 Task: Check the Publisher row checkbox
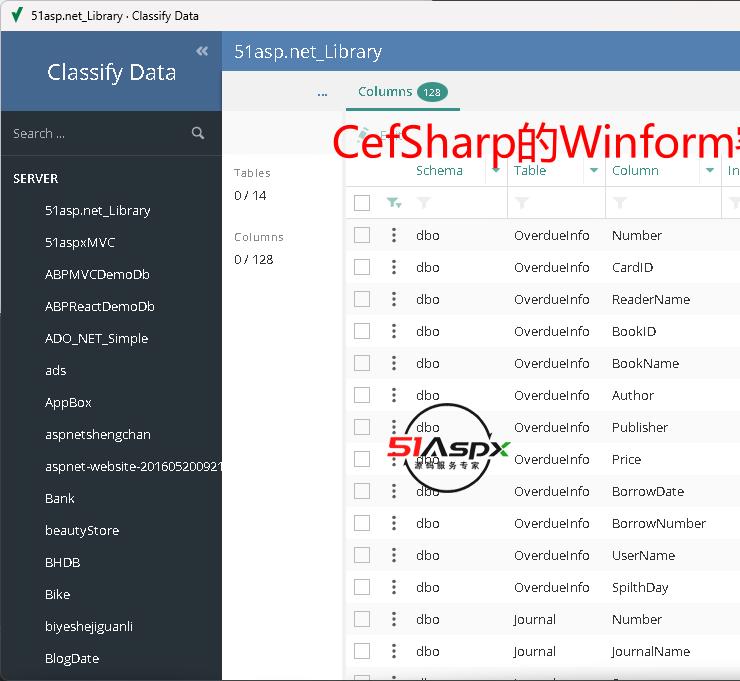[362, 427]
